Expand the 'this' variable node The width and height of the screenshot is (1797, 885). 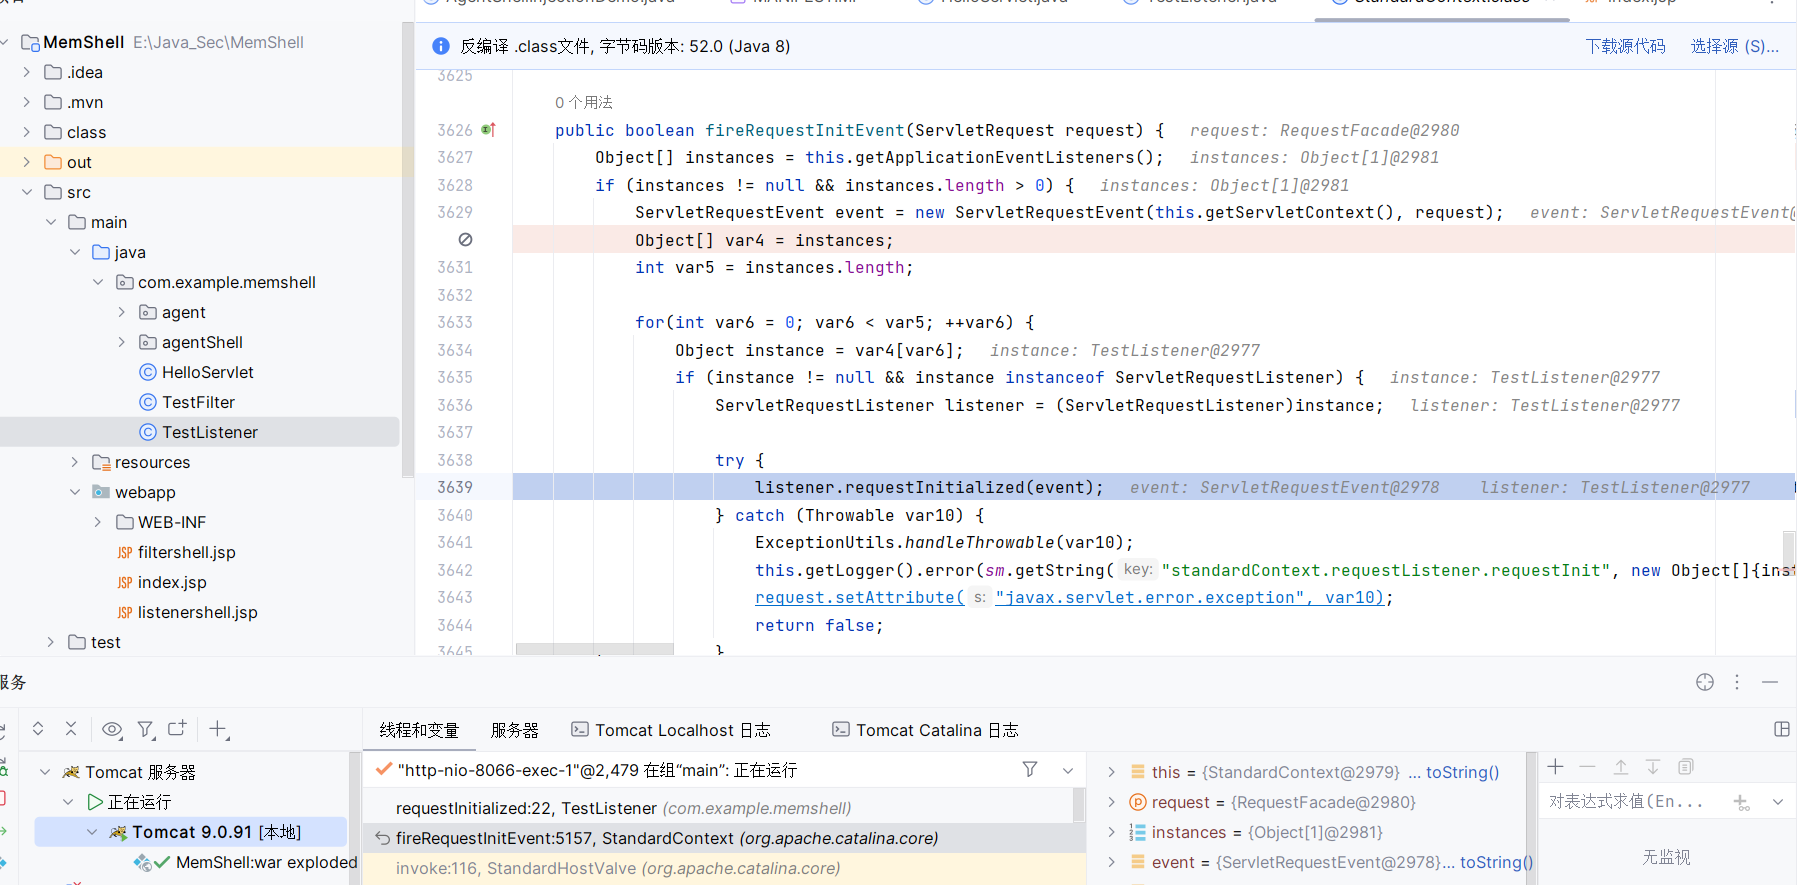click(1111, 772)
